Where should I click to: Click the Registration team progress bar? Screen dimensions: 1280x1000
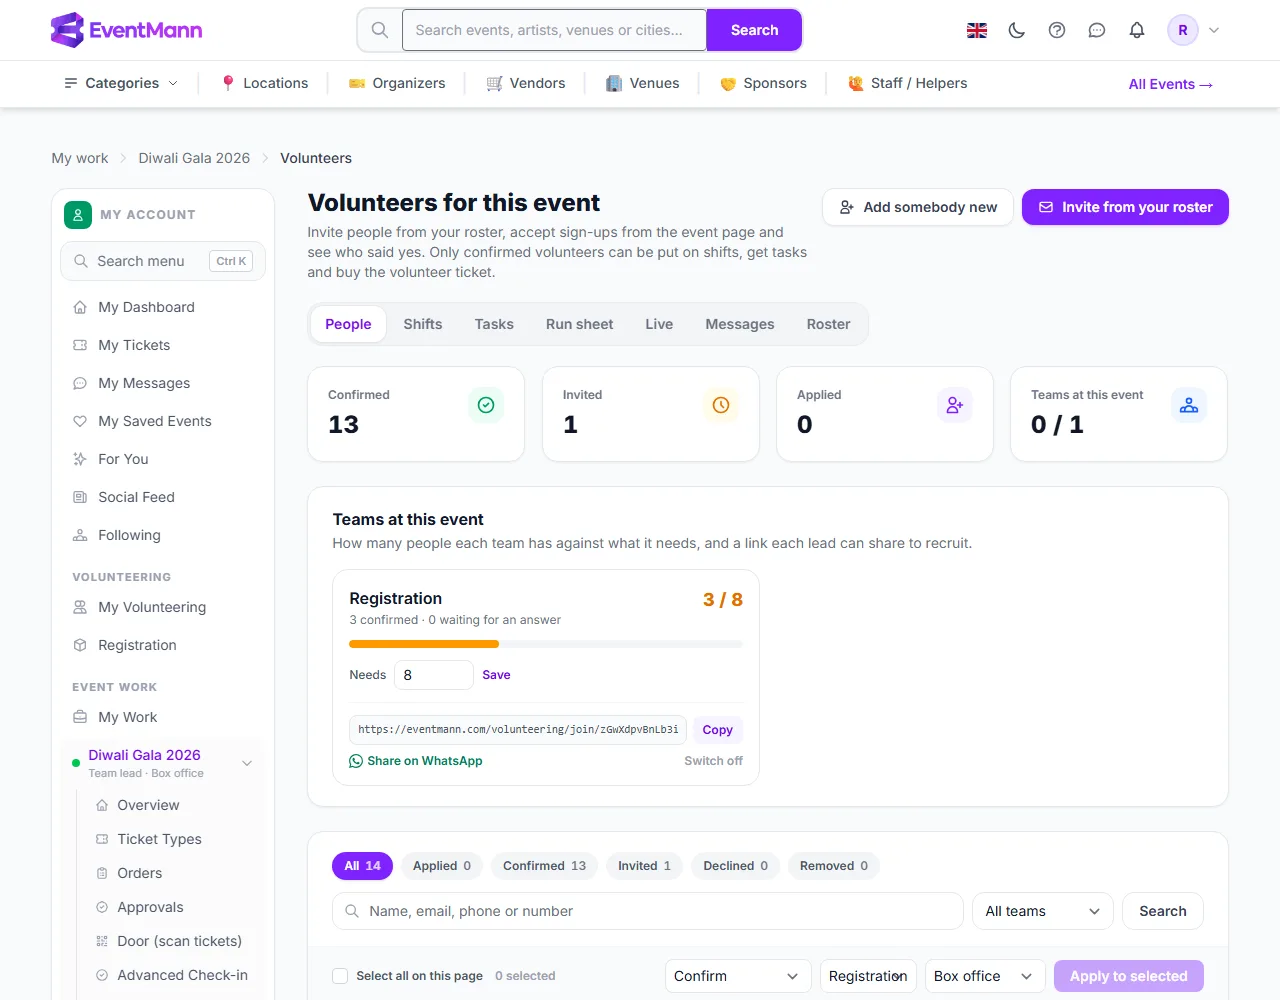pyautogui.click(x=546, y=644)
